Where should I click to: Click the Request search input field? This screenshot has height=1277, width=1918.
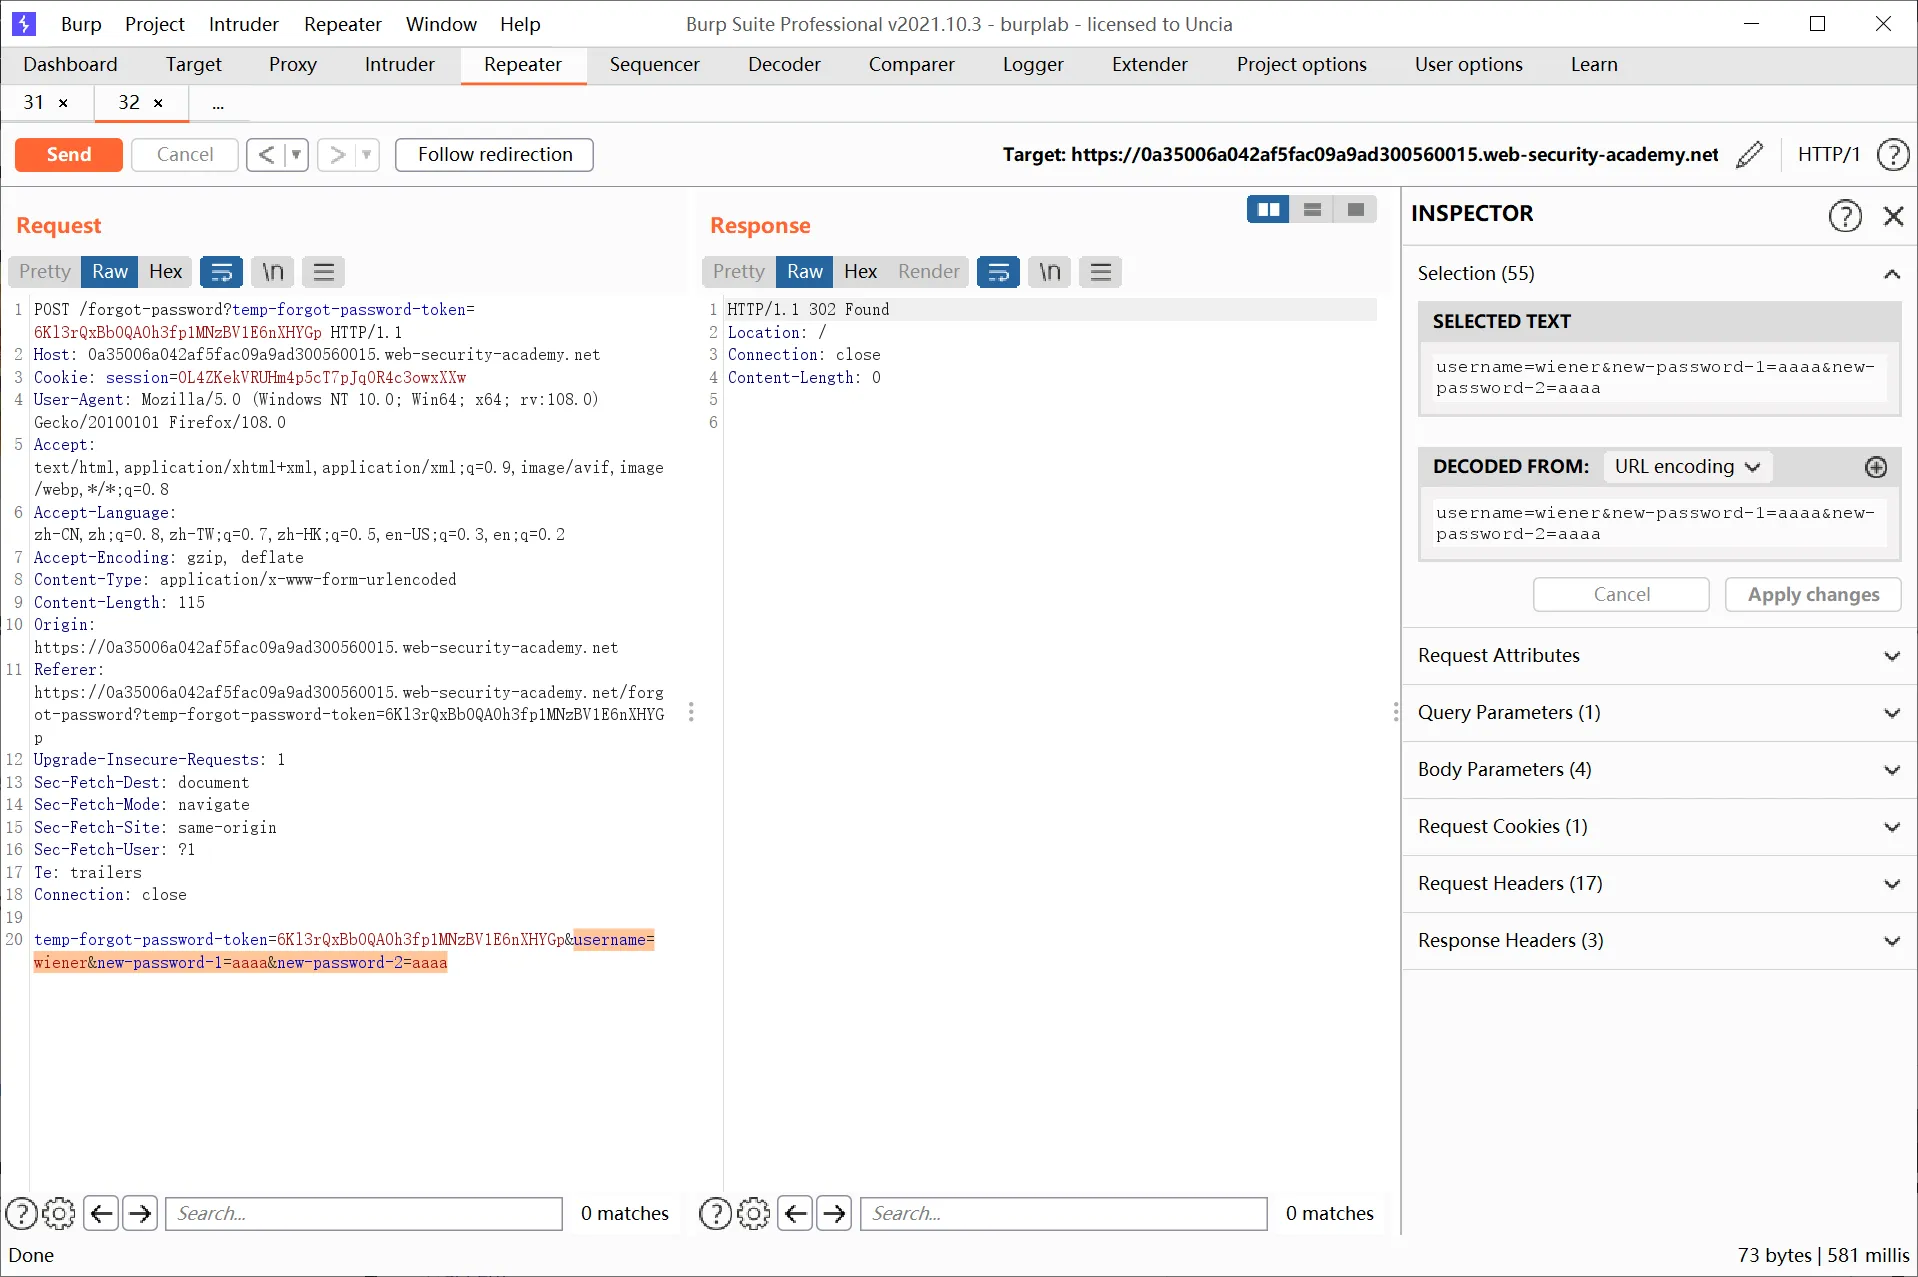[363, 1214]
